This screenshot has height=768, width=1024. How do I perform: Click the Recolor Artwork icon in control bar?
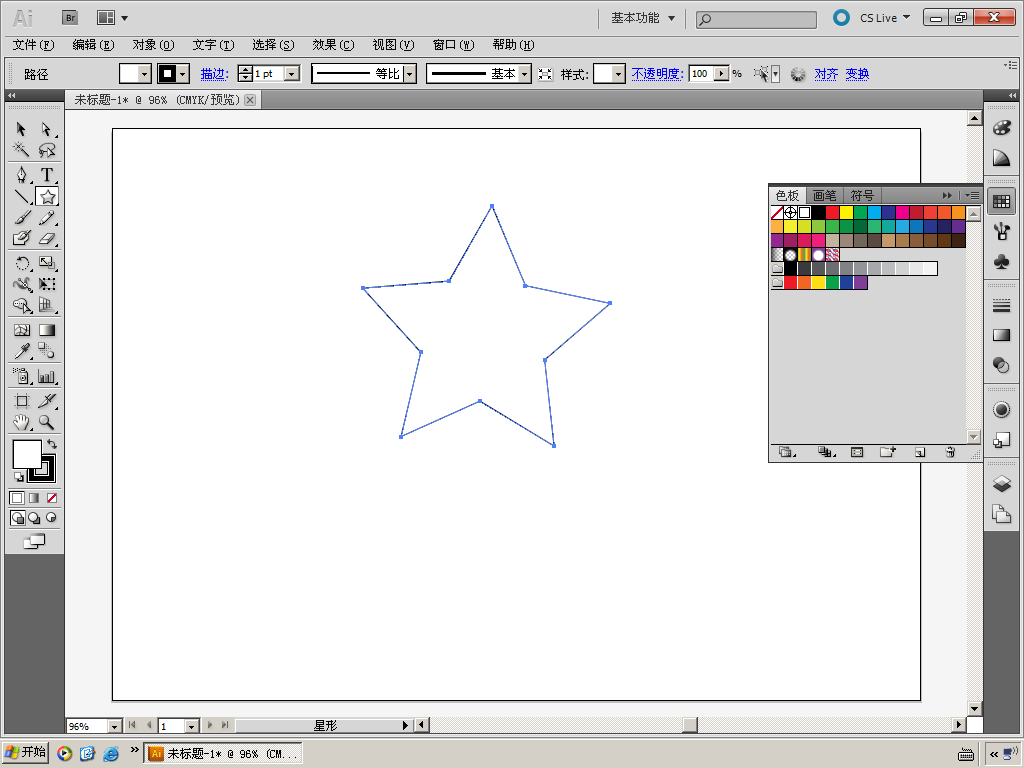pos(797,74)
